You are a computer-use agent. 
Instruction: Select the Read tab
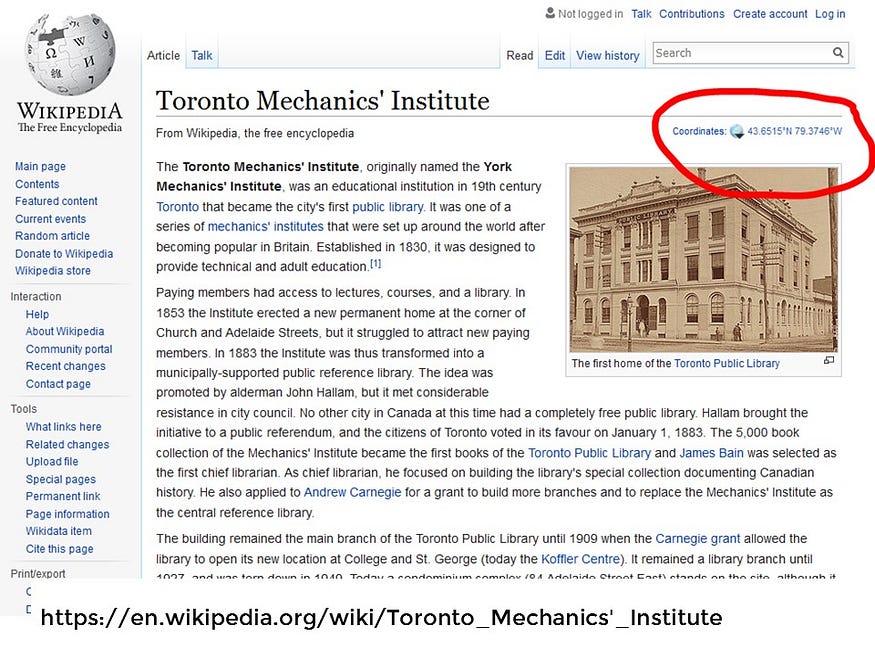pyautogui.click(x=520, y=56)
